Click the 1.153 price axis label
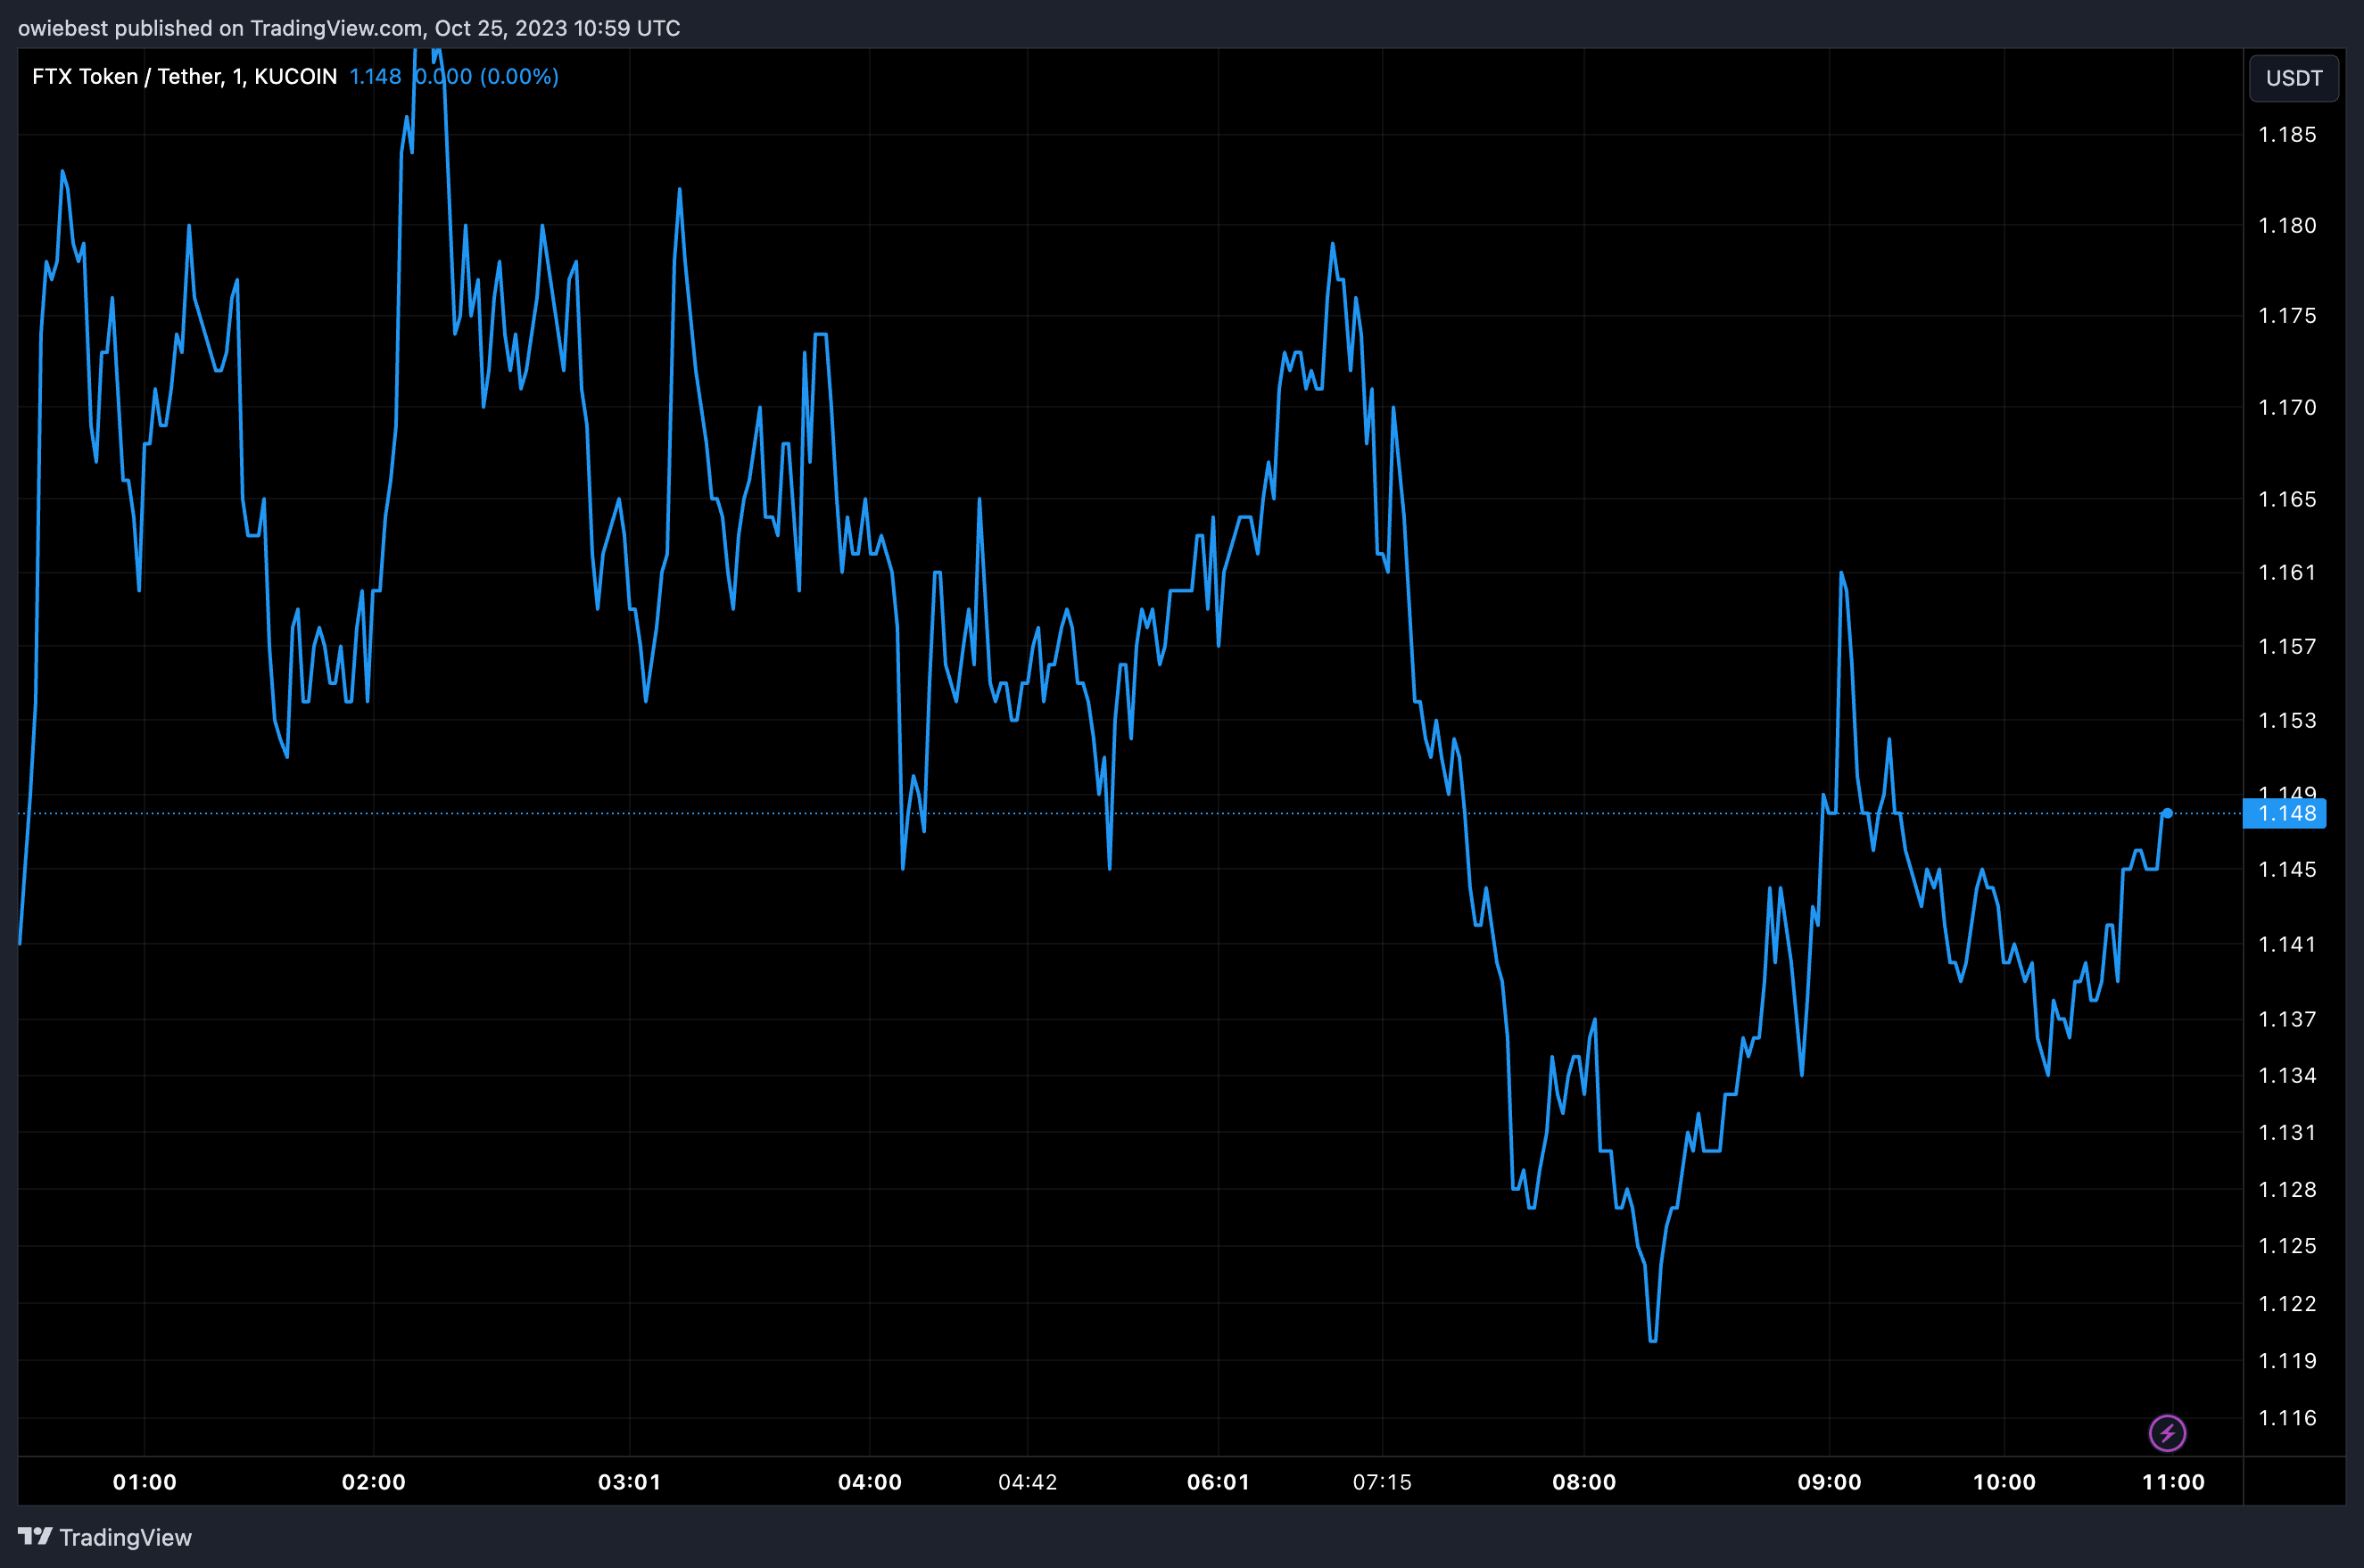 click(x=2288, y=720)
